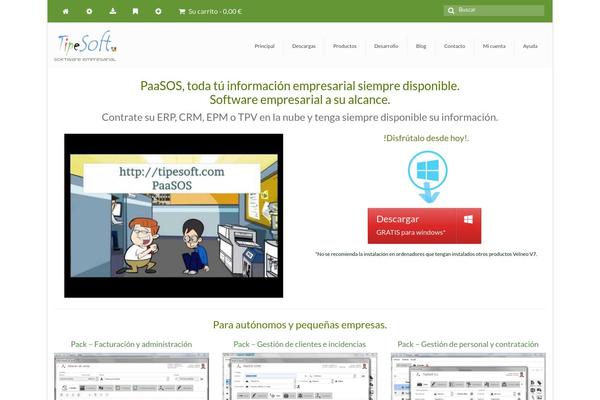600x400 pixels.
Task: Open the Mi cuenta menu item
Action: coord(494,46)
